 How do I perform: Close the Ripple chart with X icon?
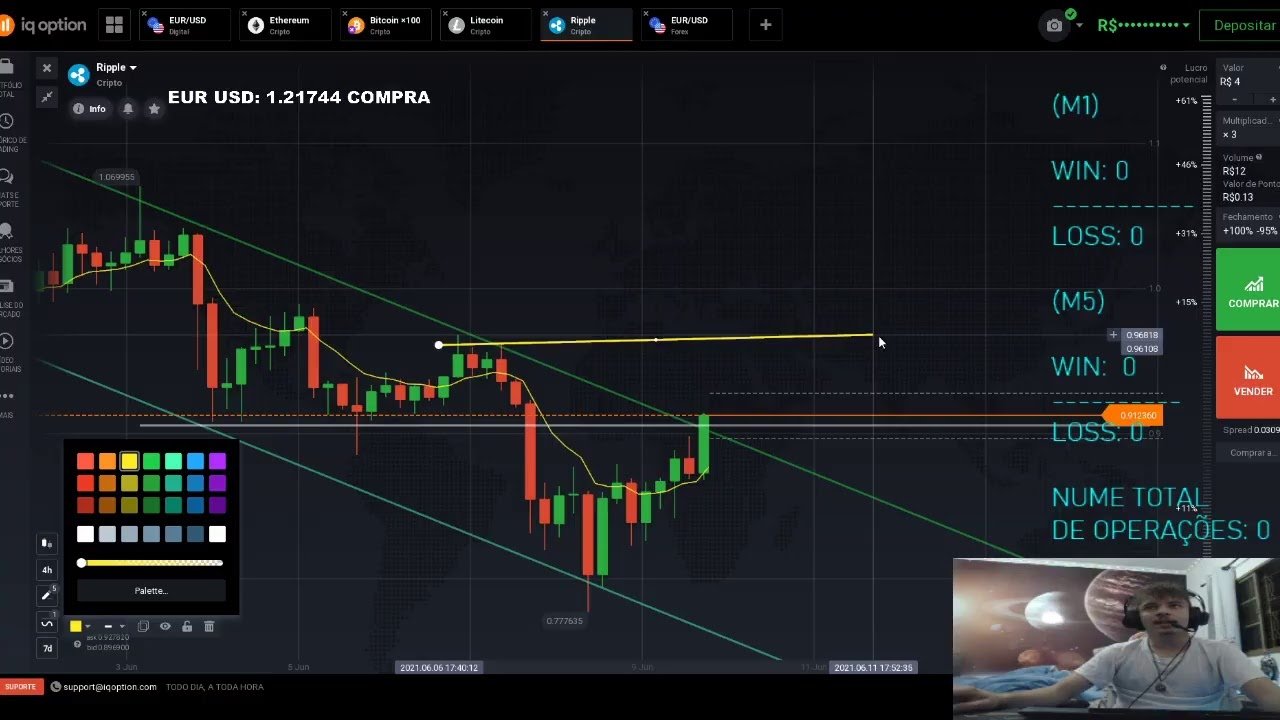tap(46, 68)
